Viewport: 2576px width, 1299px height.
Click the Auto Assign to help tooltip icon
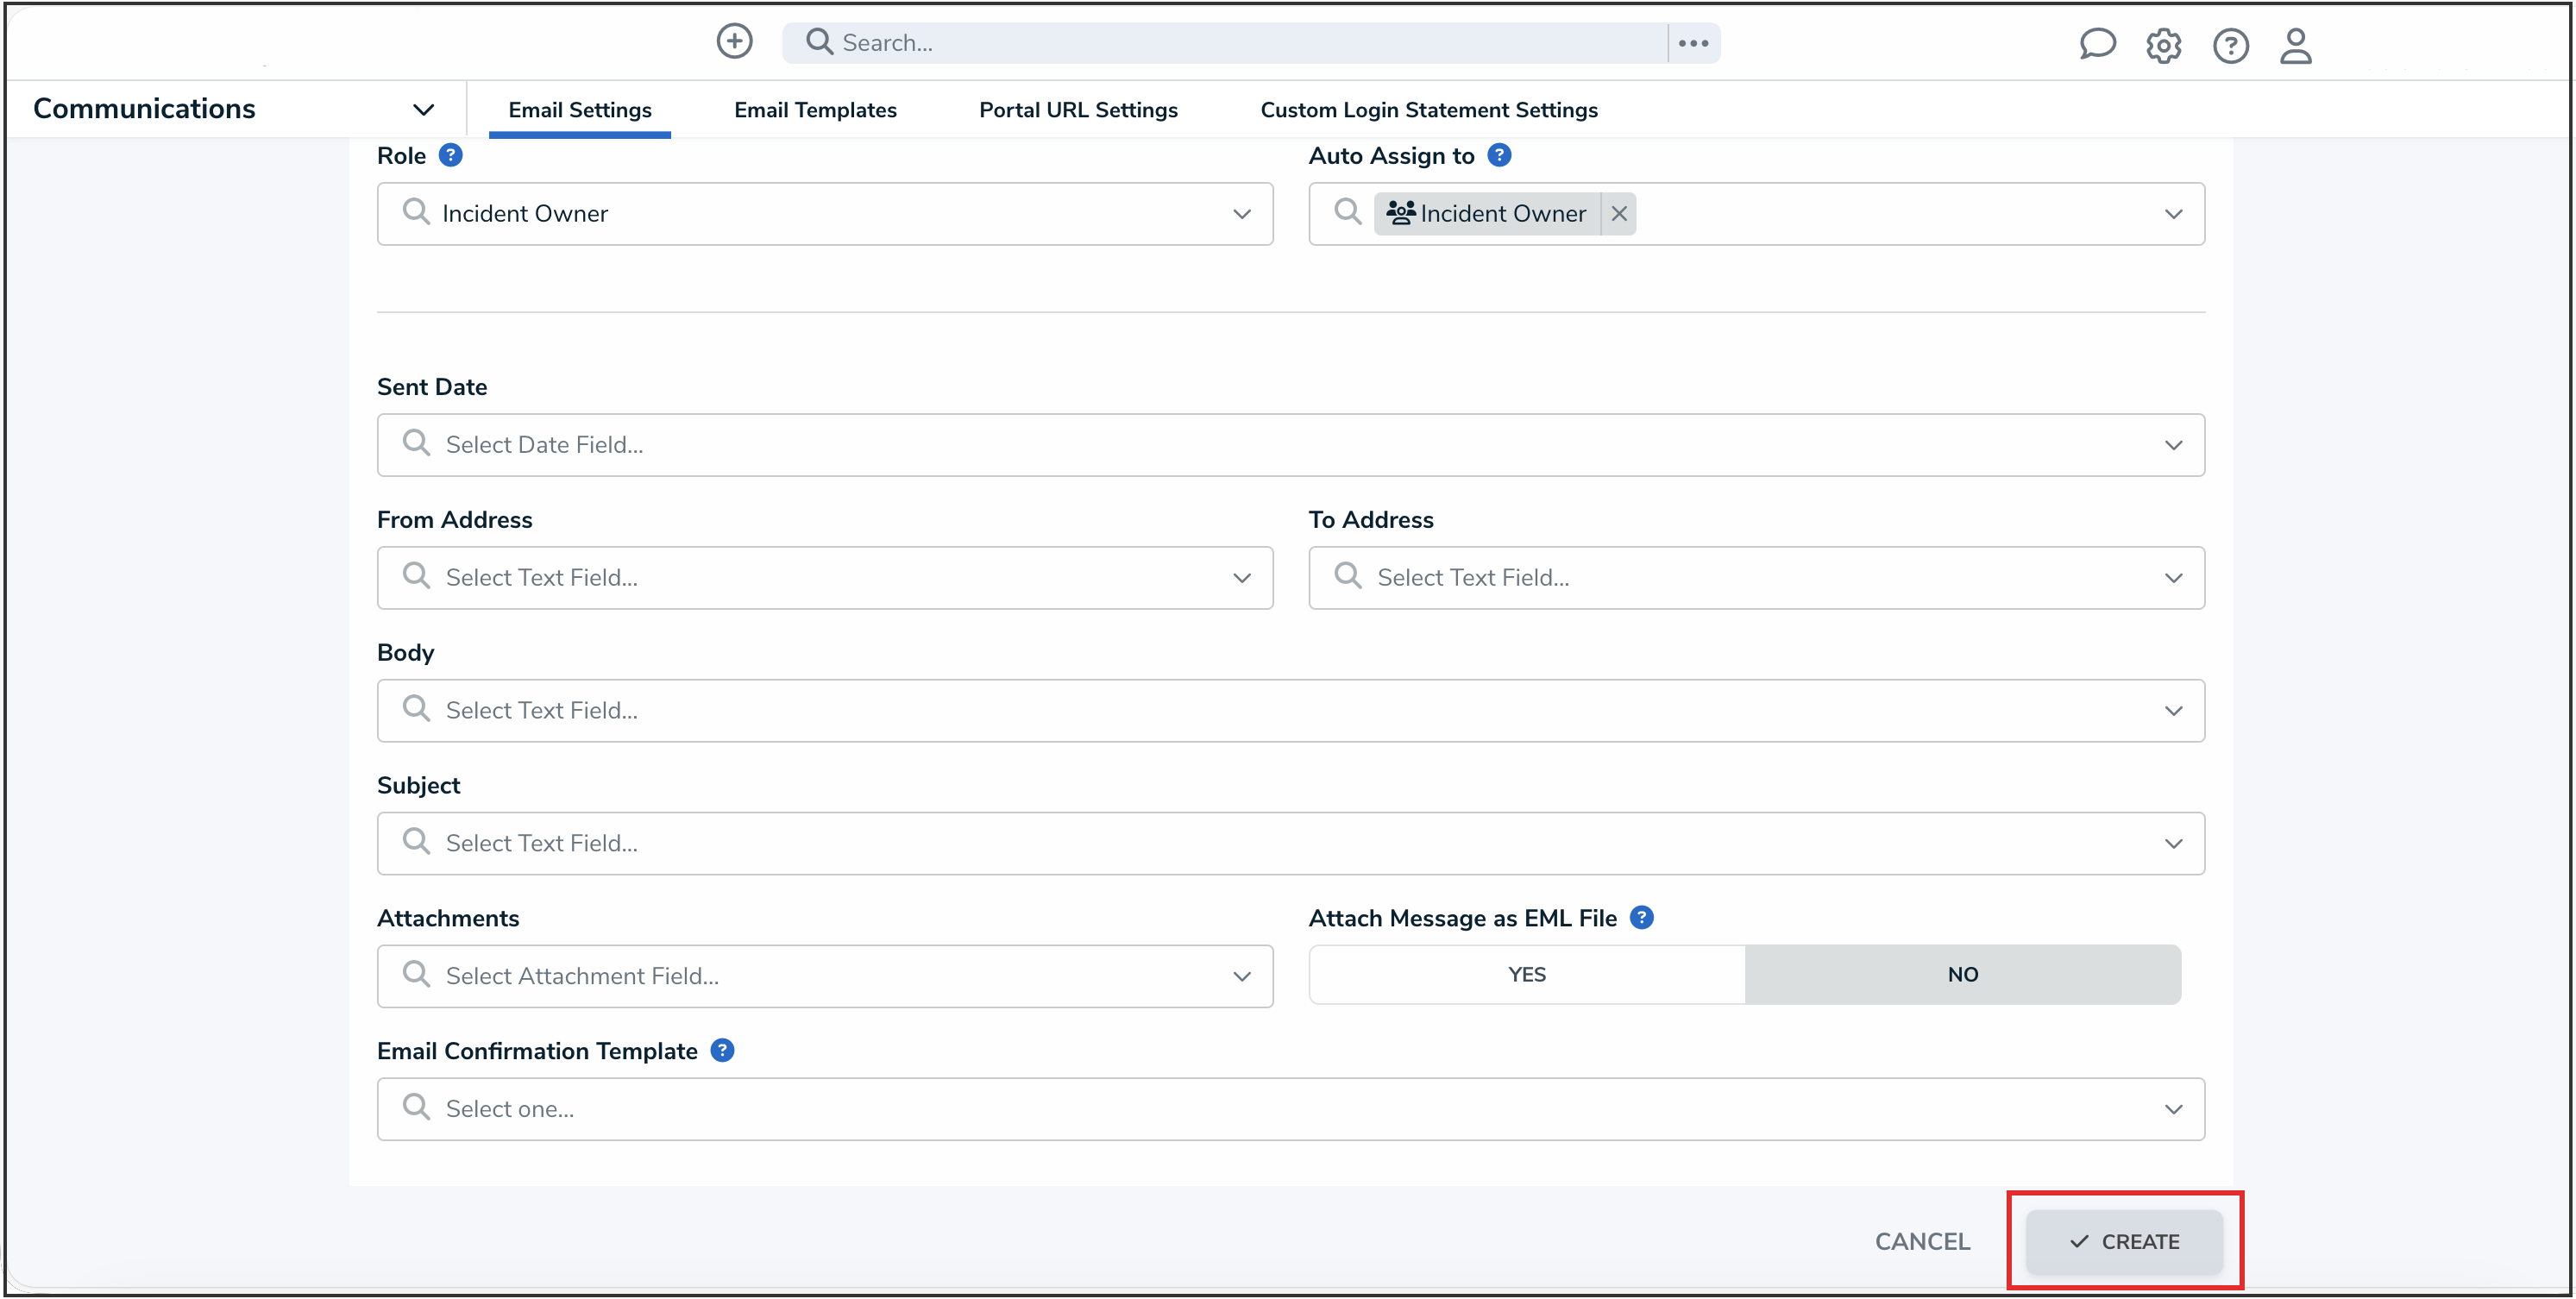click(1499, 155)
